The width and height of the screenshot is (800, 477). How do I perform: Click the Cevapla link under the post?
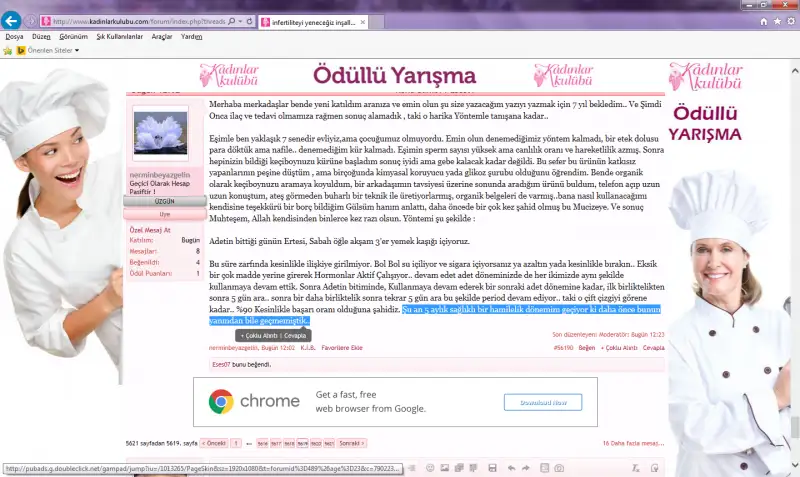653,347
